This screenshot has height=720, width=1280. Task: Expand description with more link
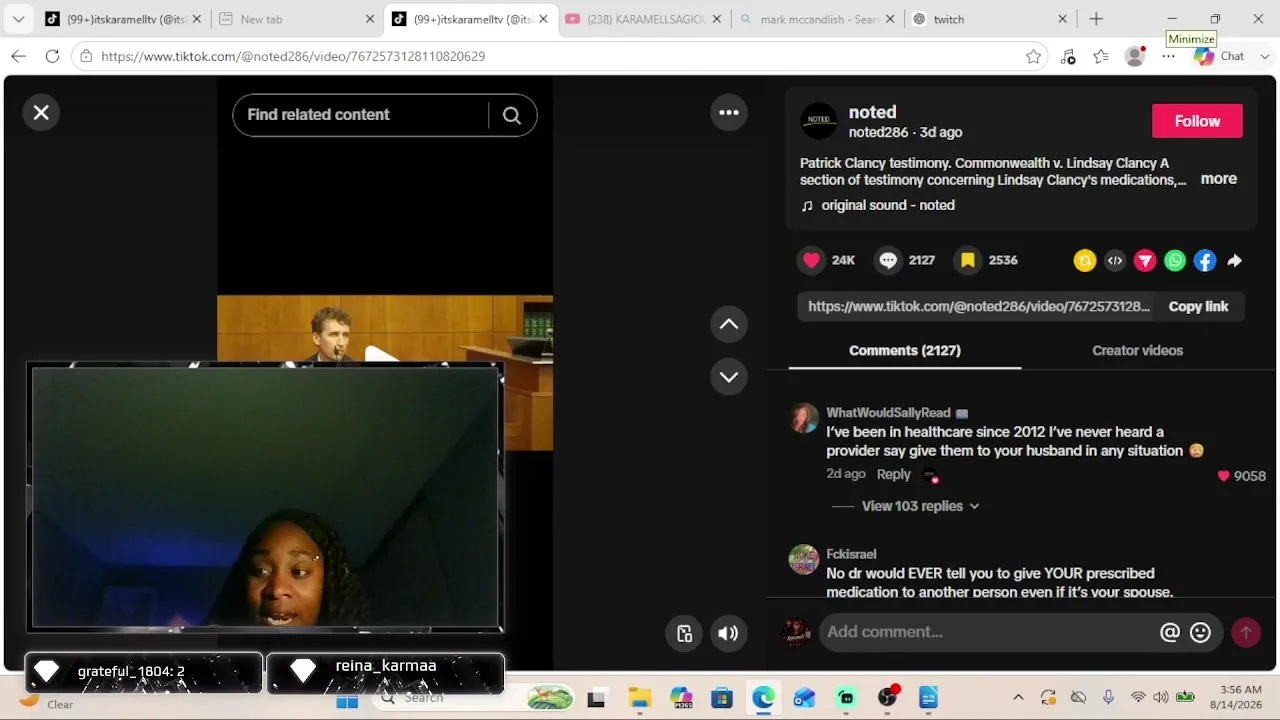click(1218, 179)
